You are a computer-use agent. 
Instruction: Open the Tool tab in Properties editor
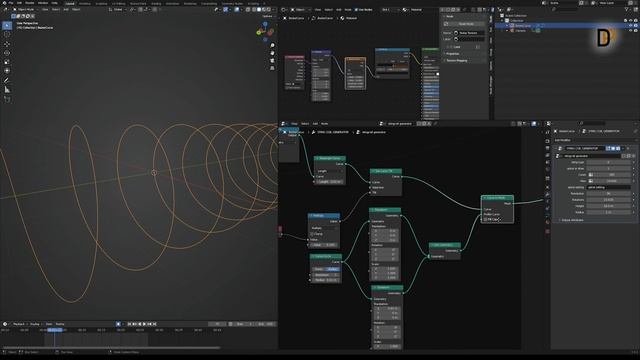pyautogui.click(x=547, y=132)
